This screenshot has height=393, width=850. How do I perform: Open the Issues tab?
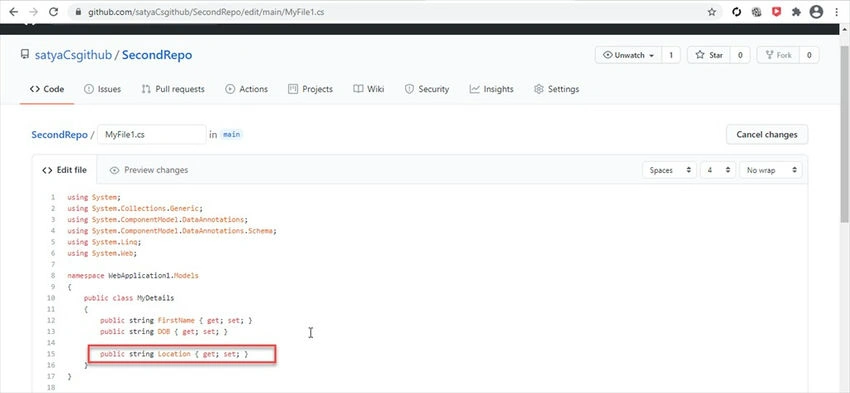tap(102, 89)
